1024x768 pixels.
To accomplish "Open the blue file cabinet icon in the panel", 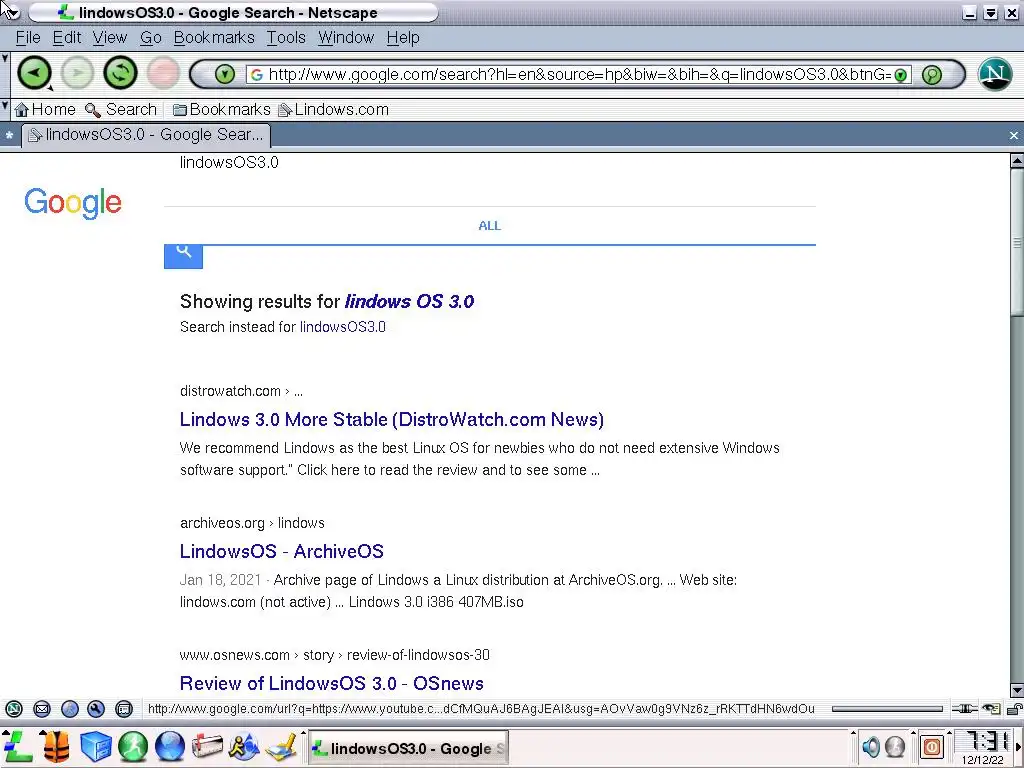I will pos(95,747).
